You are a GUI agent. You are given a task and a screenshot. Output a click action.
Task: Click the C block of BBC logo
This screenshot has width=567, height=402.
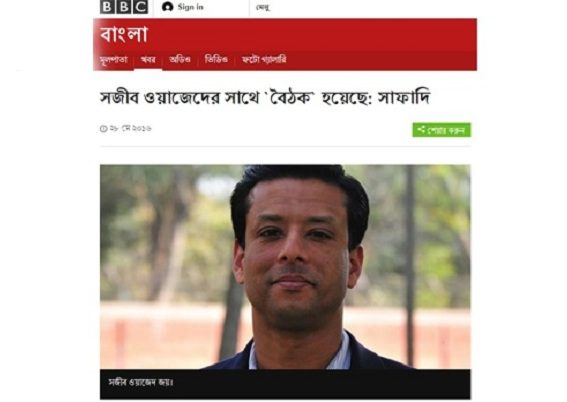click(141, 7)
